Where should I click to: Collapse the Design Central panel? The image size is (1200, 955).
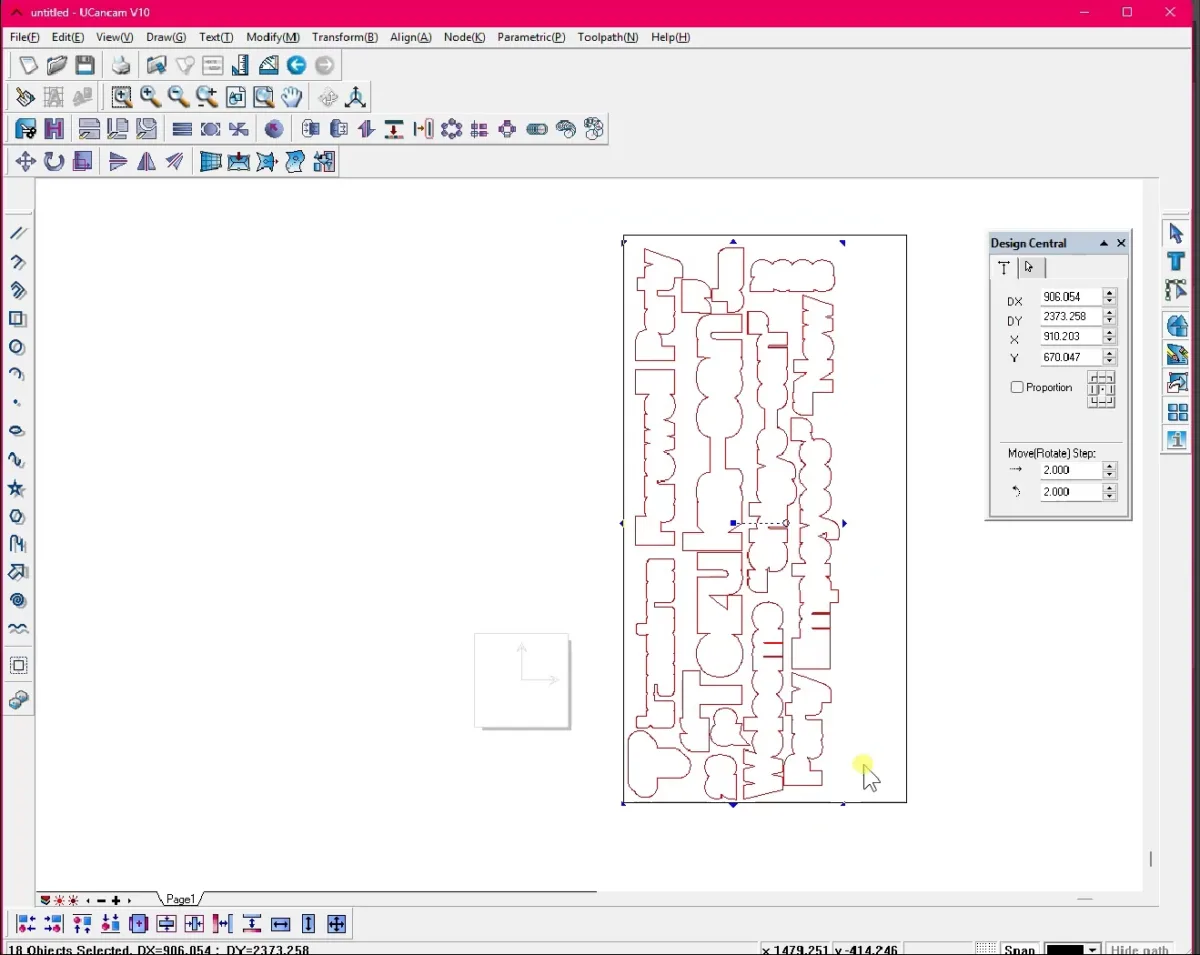(1104, 243)
